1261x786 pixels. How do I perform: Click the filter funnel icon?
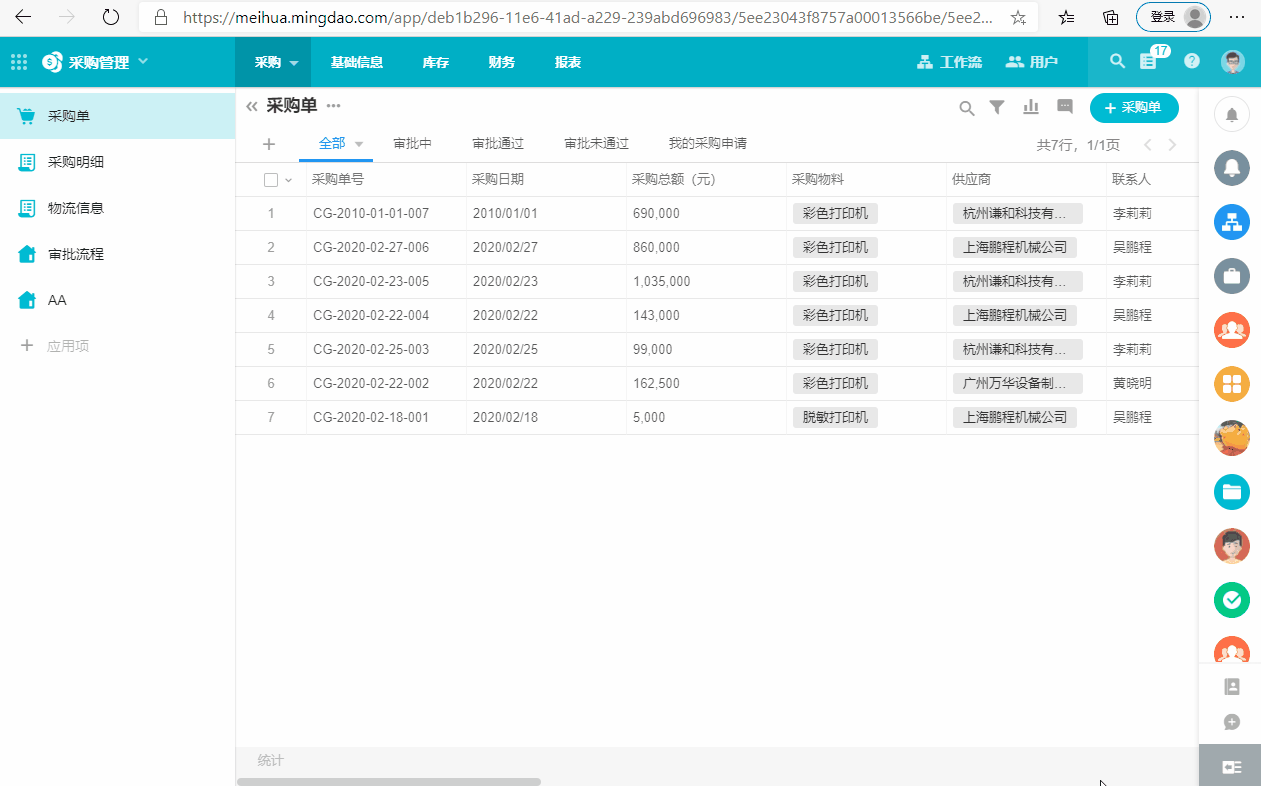996,107
